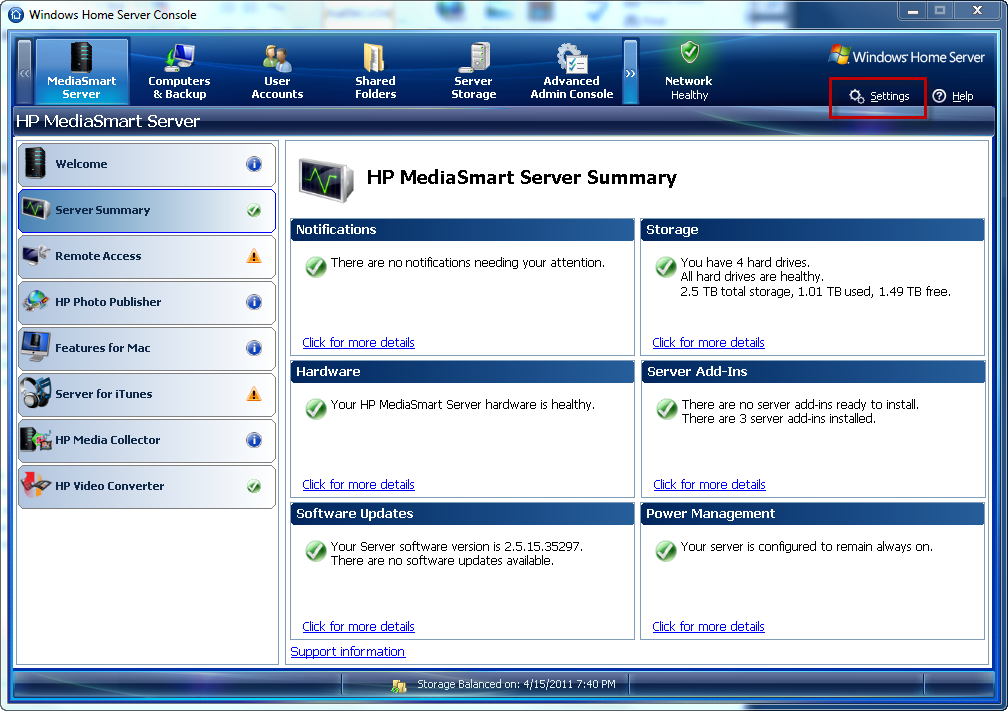
Task: Click the Features for Mac monitor icon
Action: pyautogui.click(x=35, y=347)
